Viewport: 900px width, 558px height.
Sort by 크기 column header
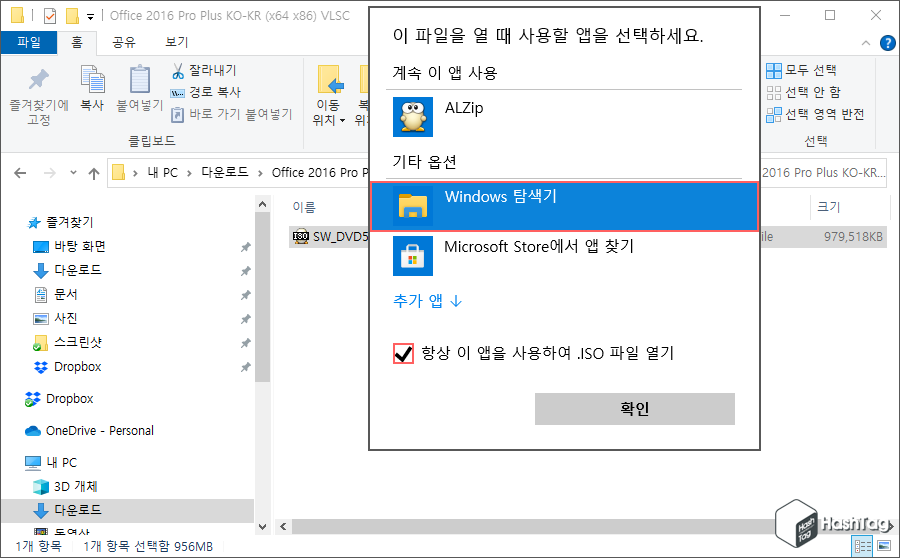point(828,207)
